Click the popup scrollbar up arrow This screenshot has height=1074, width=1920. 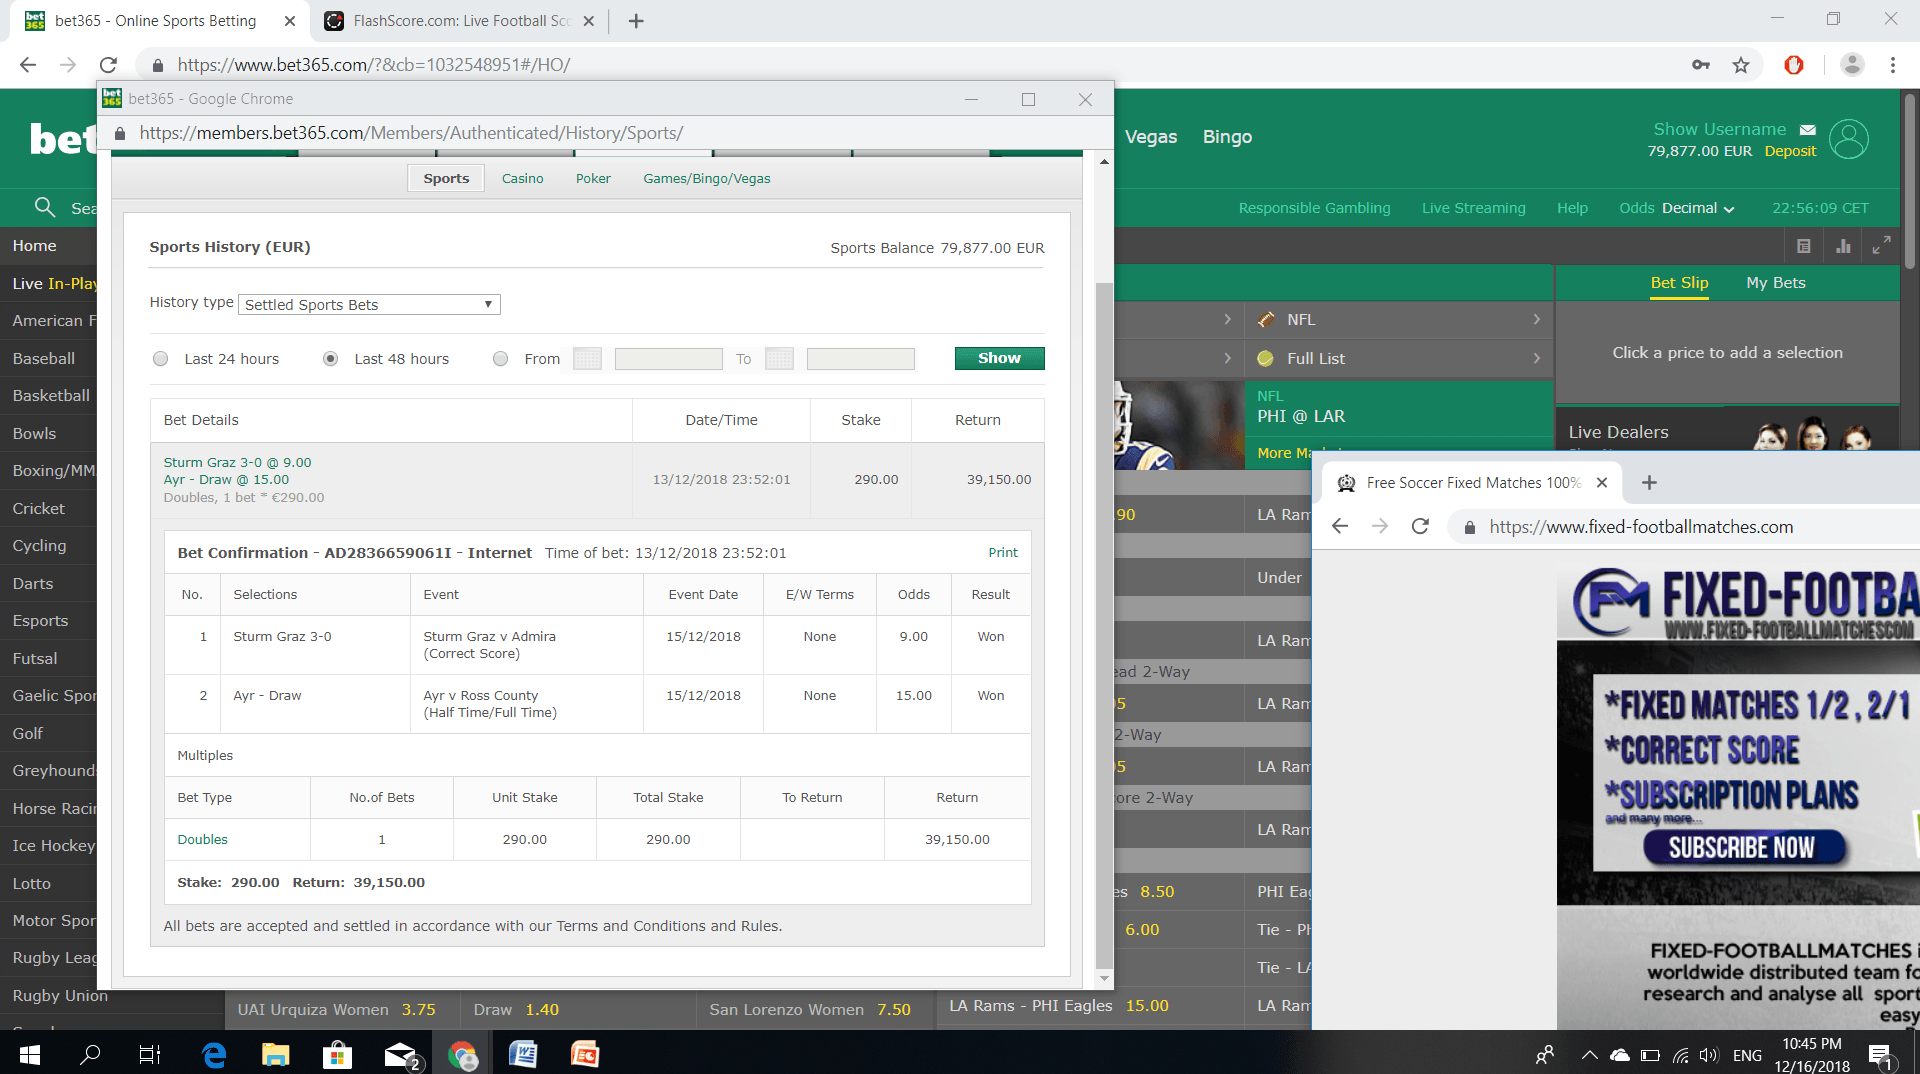(x=1104, y=161)
